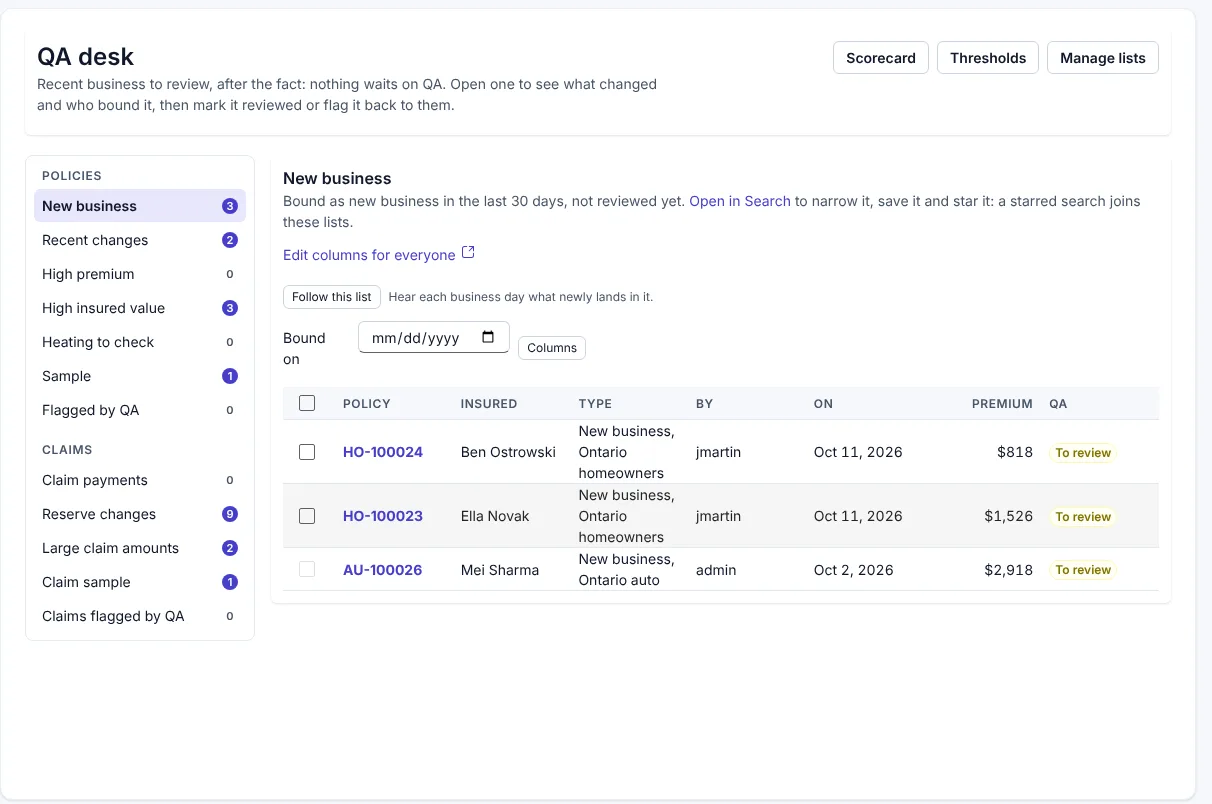Open the Flagged by QA list

point(140,410)
